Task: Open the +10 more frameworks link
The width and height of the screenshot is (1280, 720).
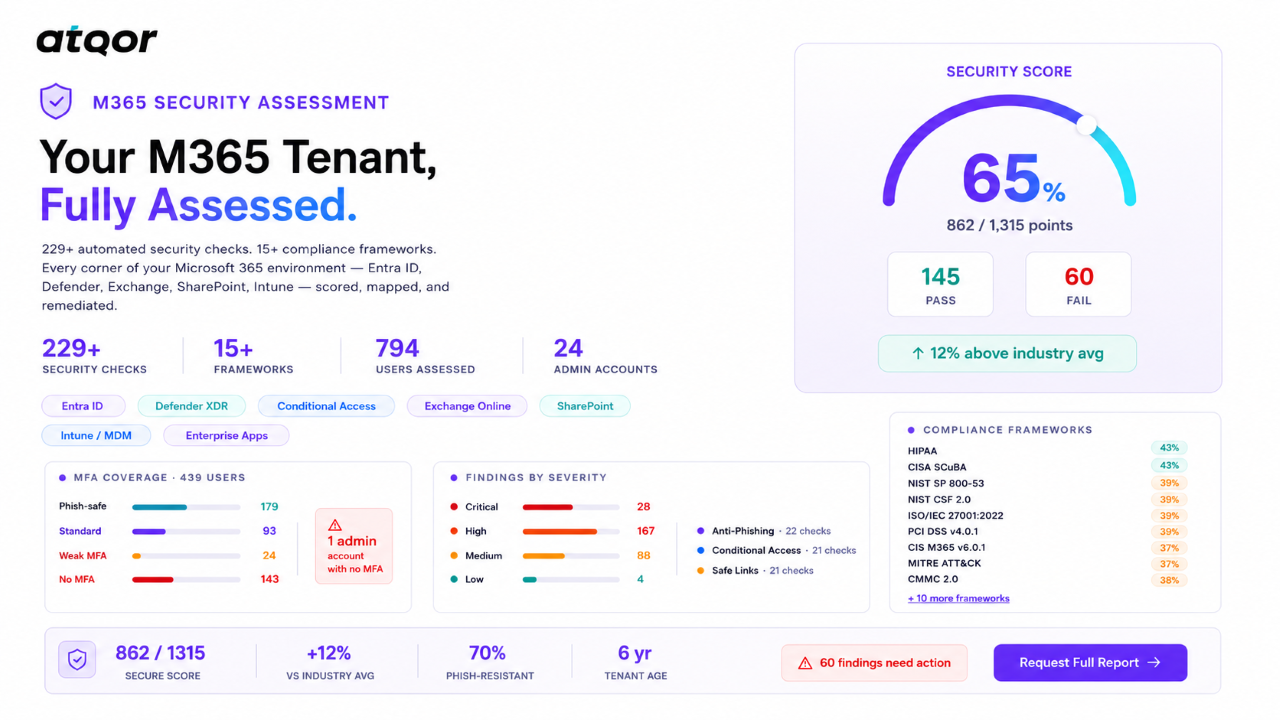Action: pyautogui.click(x=958, y=598)
